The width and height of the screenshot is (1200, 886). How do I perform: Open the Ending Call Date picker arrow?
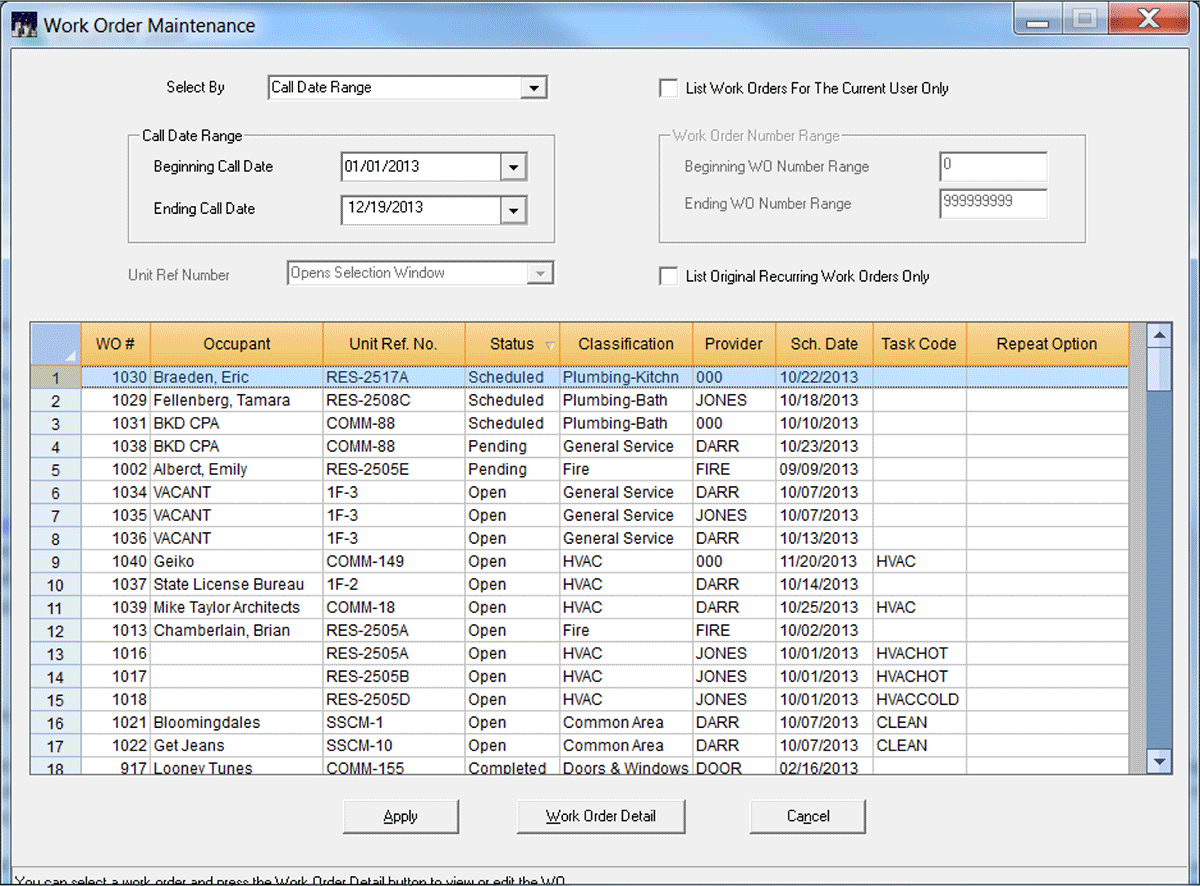tap(513, 209)
